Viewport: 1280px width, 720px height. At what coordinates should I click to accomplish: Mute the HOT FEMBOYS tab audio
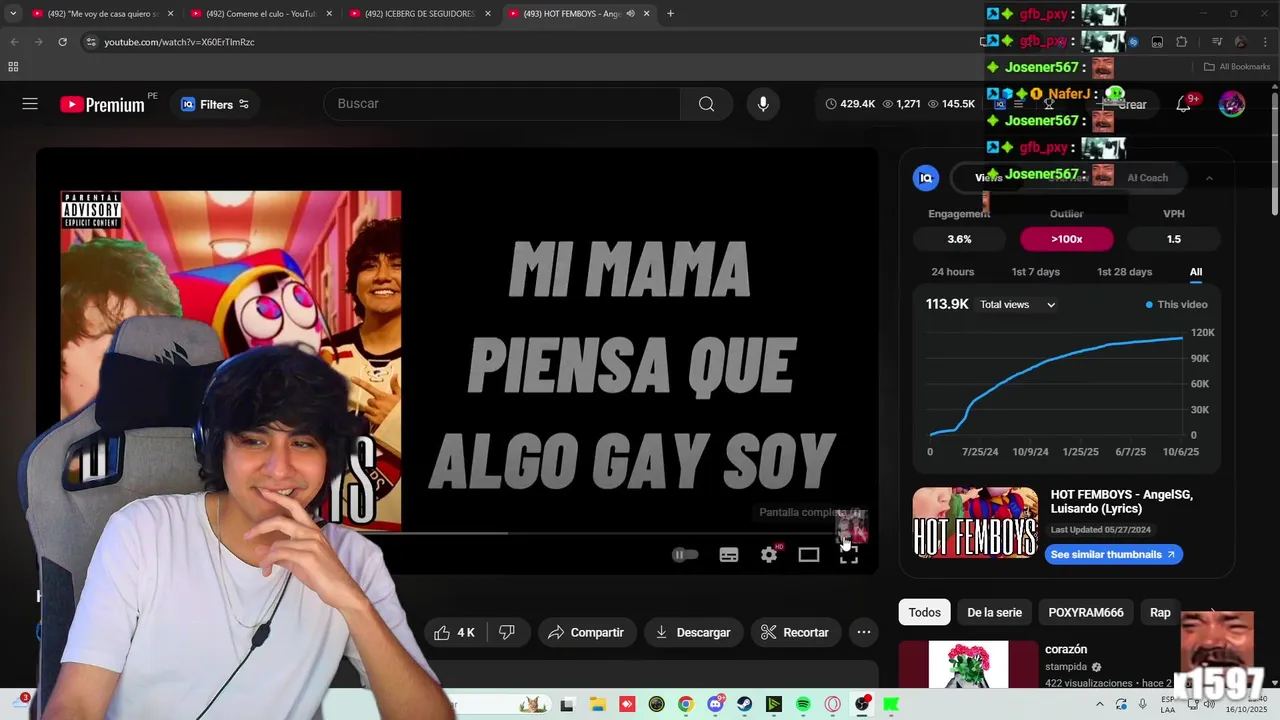click(631, 14)
